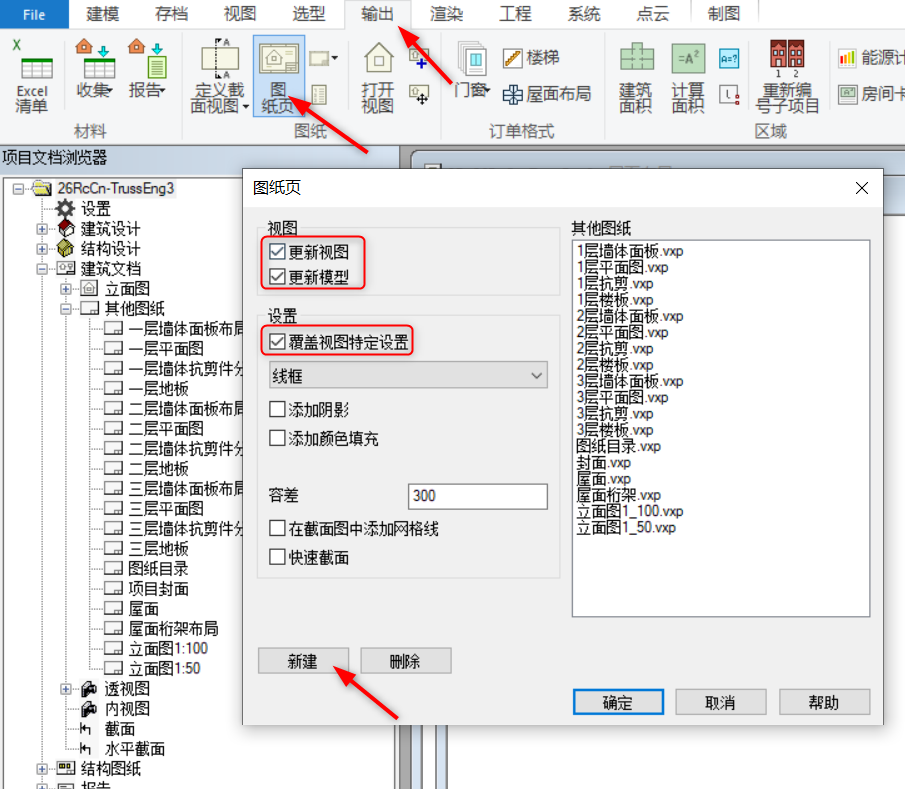The height and width of the screenshot is (789, 905).
Task: Select 立面图1_50.vxp in the list
Action: tap(626, 528)
